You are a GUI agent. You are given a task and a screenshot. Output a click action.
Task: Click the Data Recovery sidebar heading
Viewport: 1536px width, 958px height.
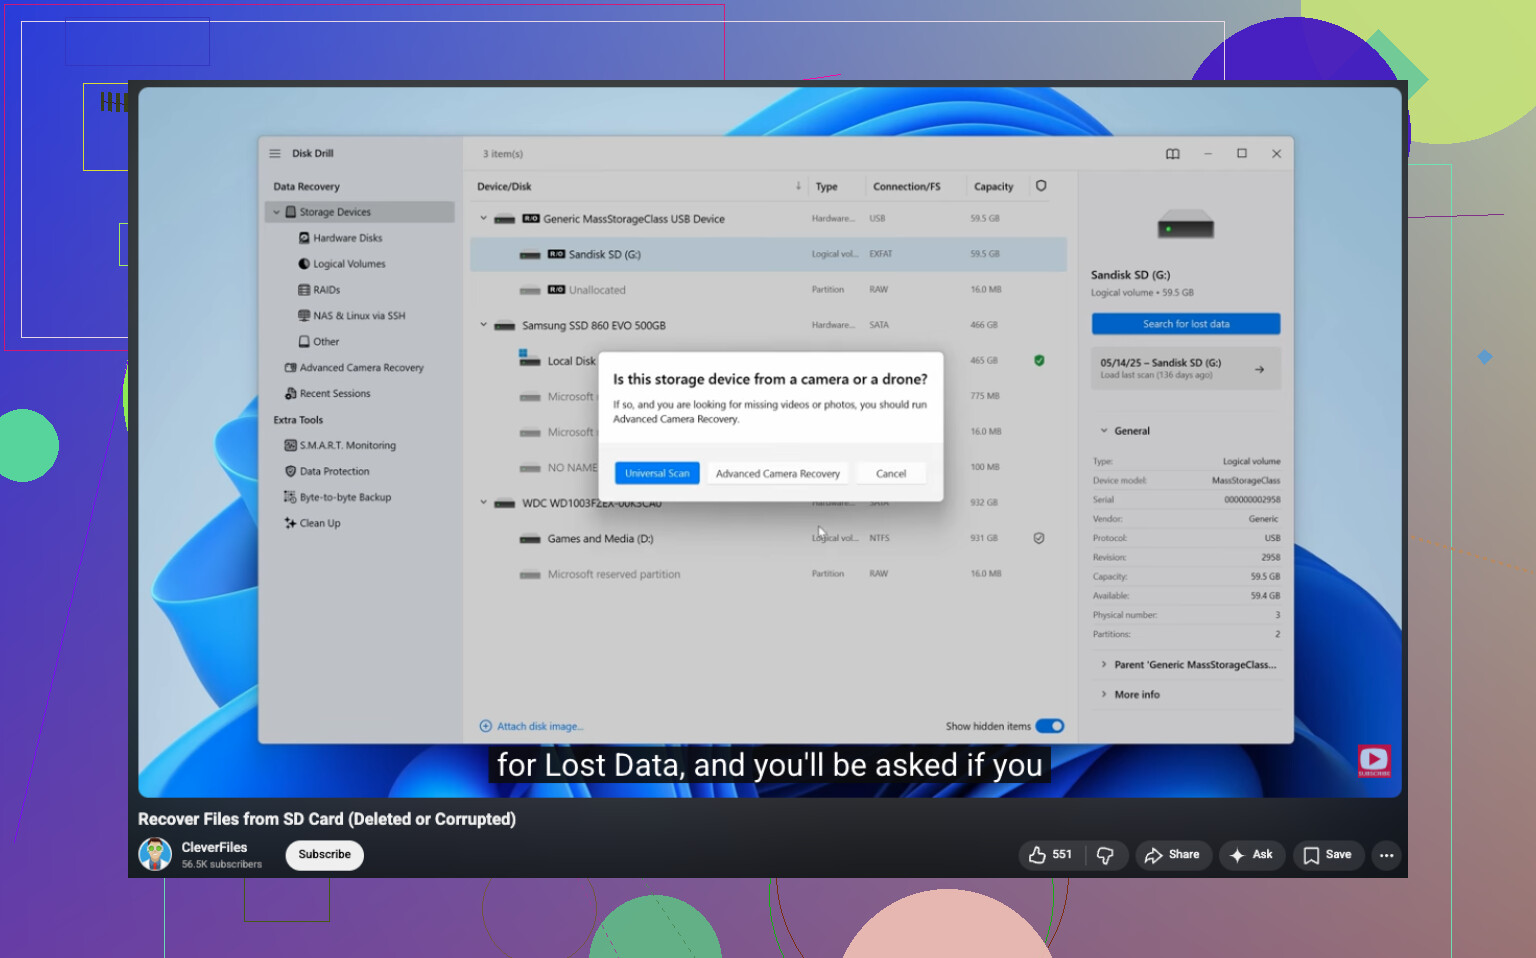coord(306,187)
